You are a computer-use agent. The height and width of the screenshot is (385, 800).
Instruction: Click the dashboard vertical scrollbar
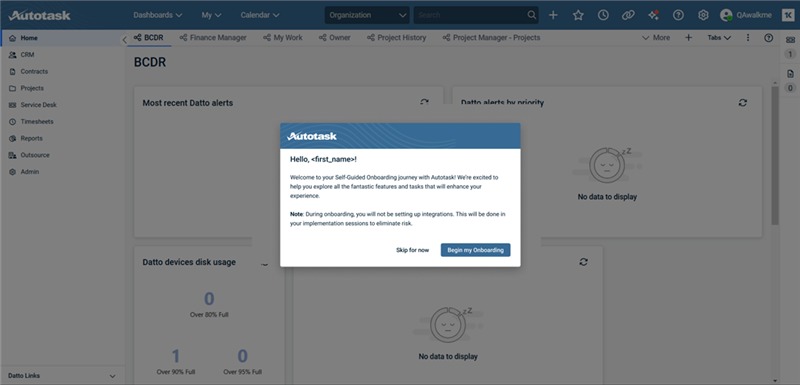click(775, 156)
